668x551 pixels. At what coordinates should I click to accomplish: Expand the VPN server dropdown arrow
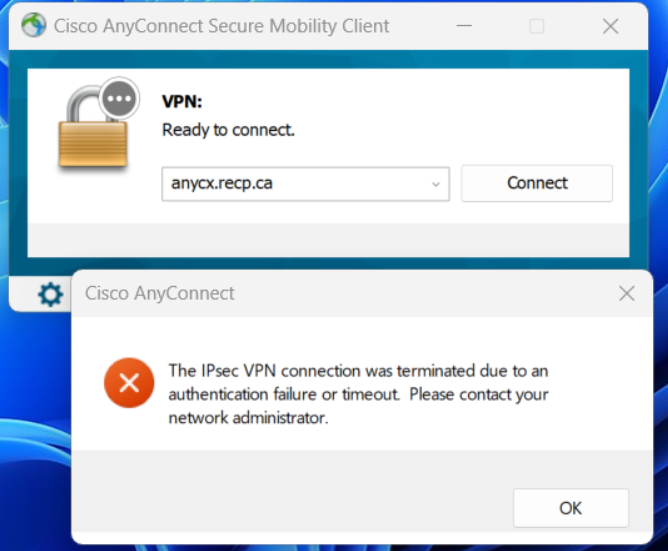point(435,184)
